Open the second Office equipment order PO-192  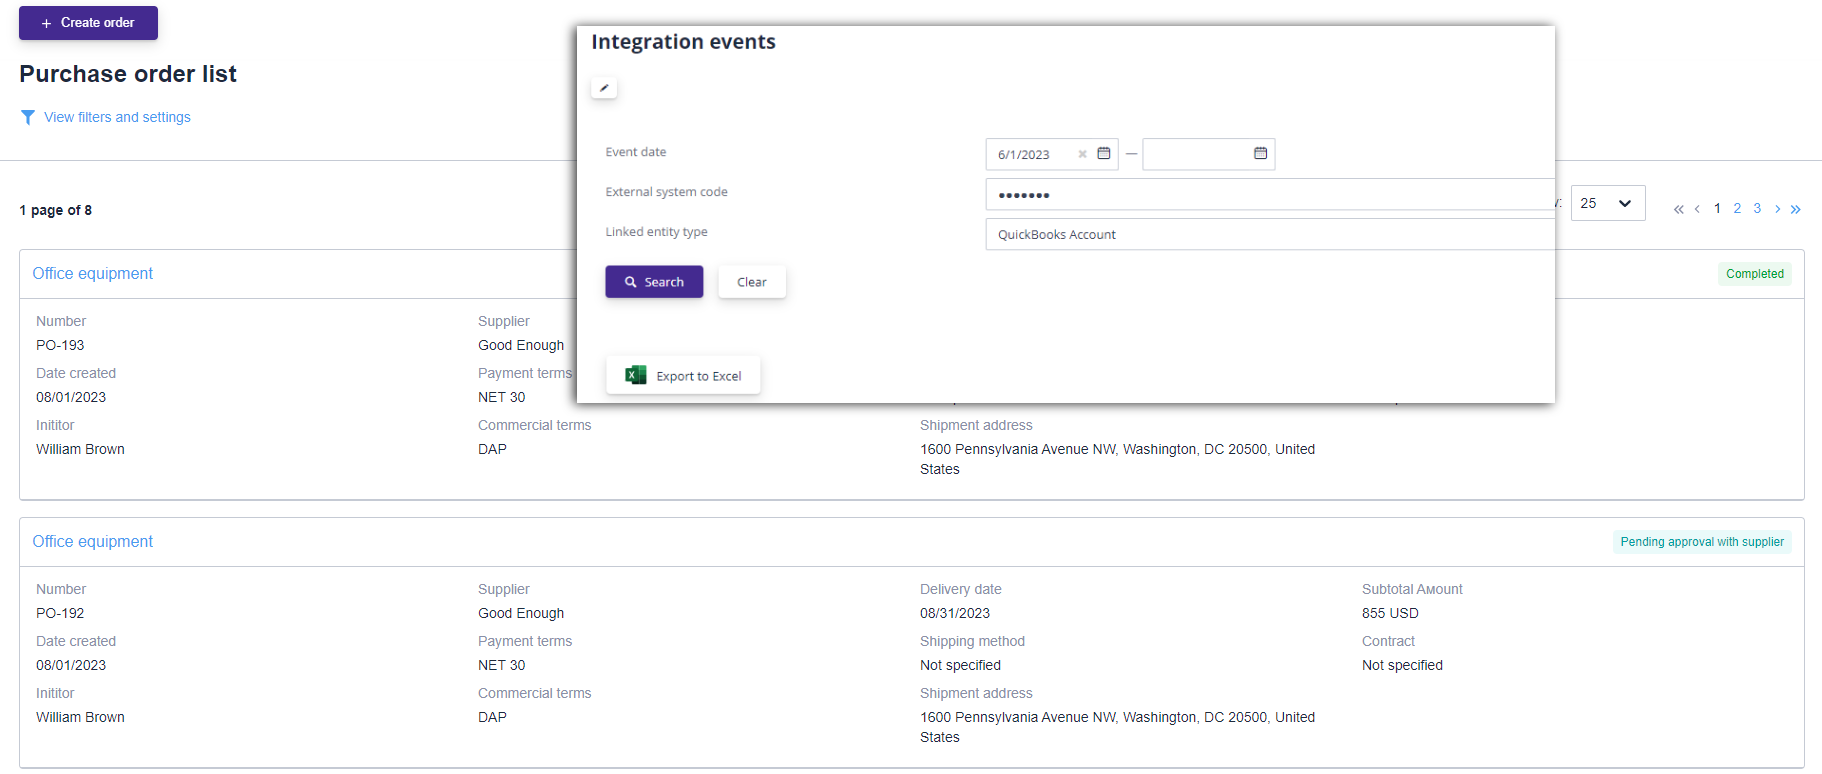click(92, 542)
